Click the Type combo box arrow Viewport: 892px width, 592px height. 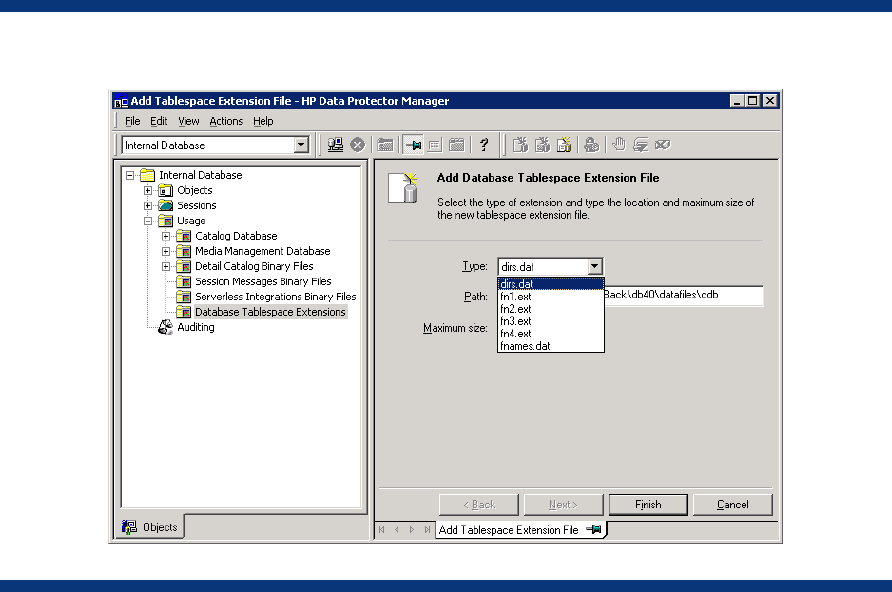[595, 267]
